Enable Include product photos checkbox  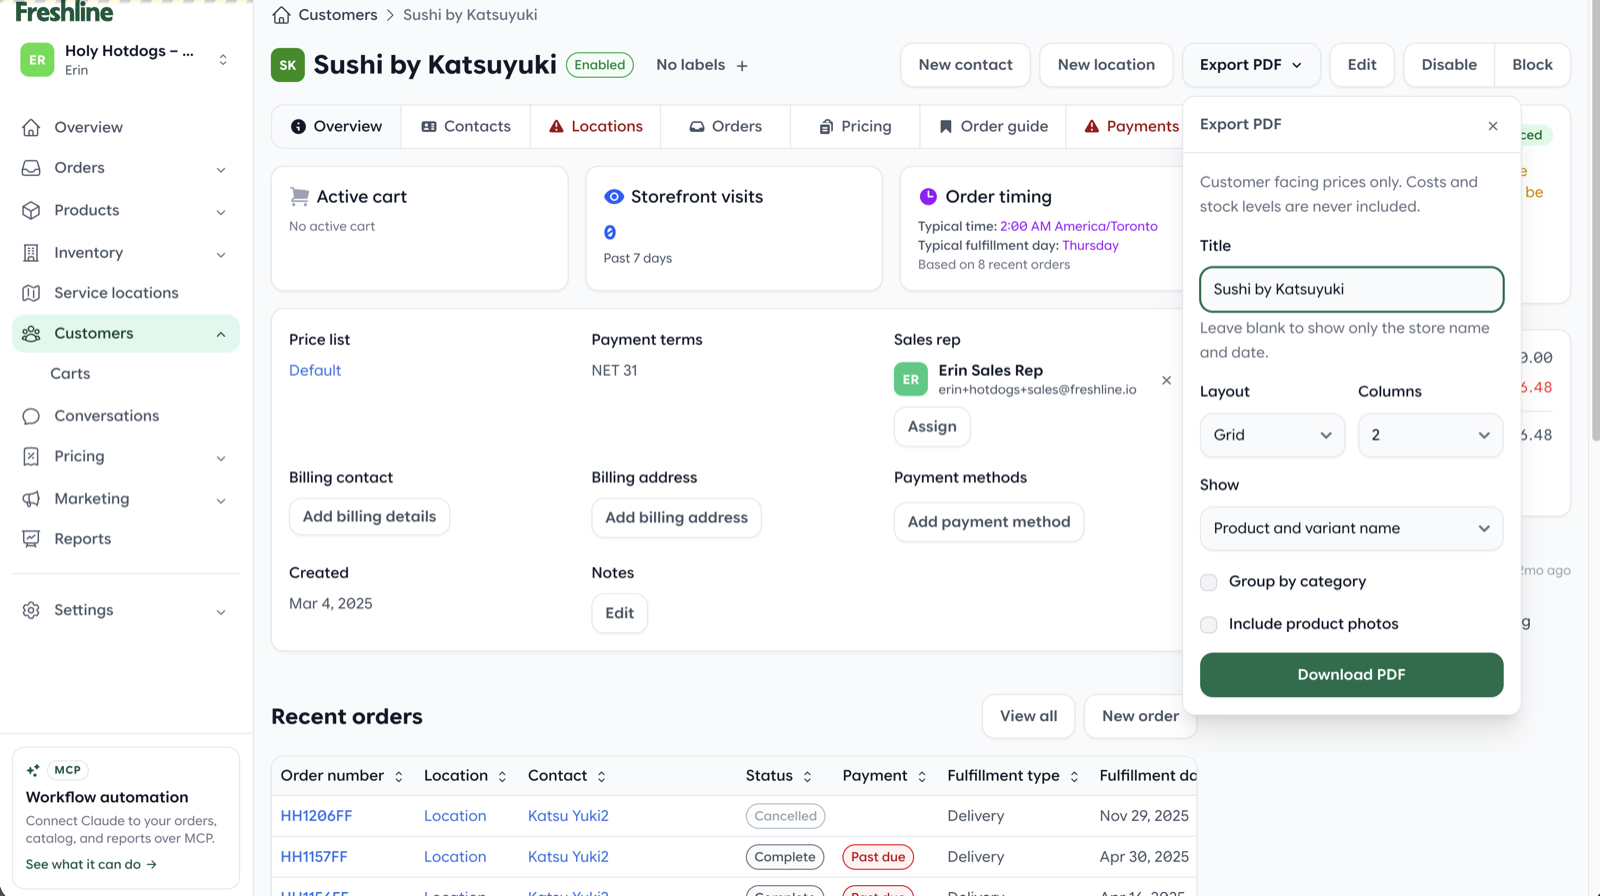pos(1209,625)
